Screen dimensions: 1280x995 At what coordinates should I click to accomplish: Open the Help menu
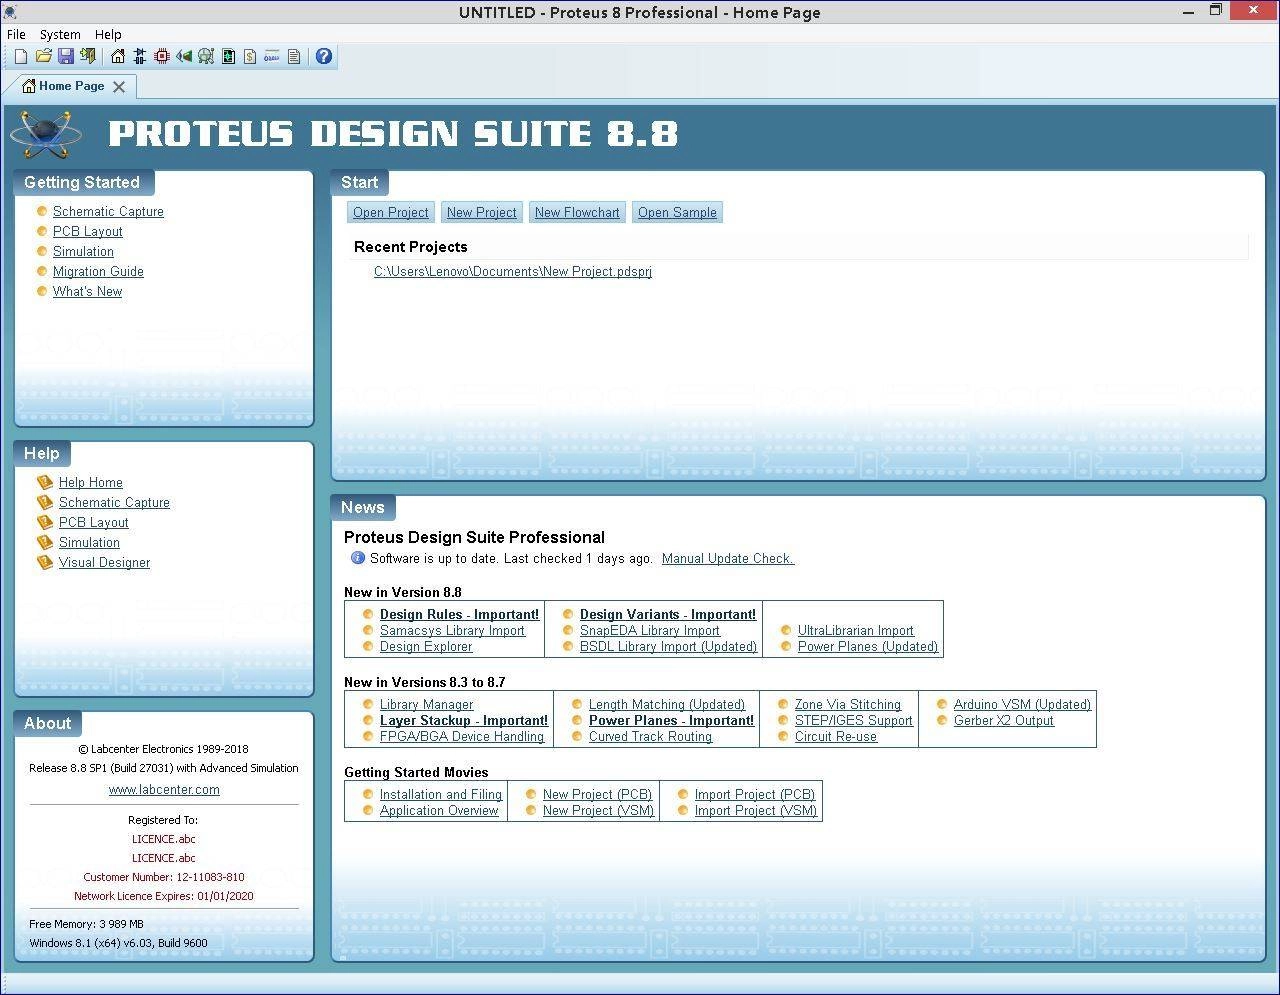tap(108, 34)
